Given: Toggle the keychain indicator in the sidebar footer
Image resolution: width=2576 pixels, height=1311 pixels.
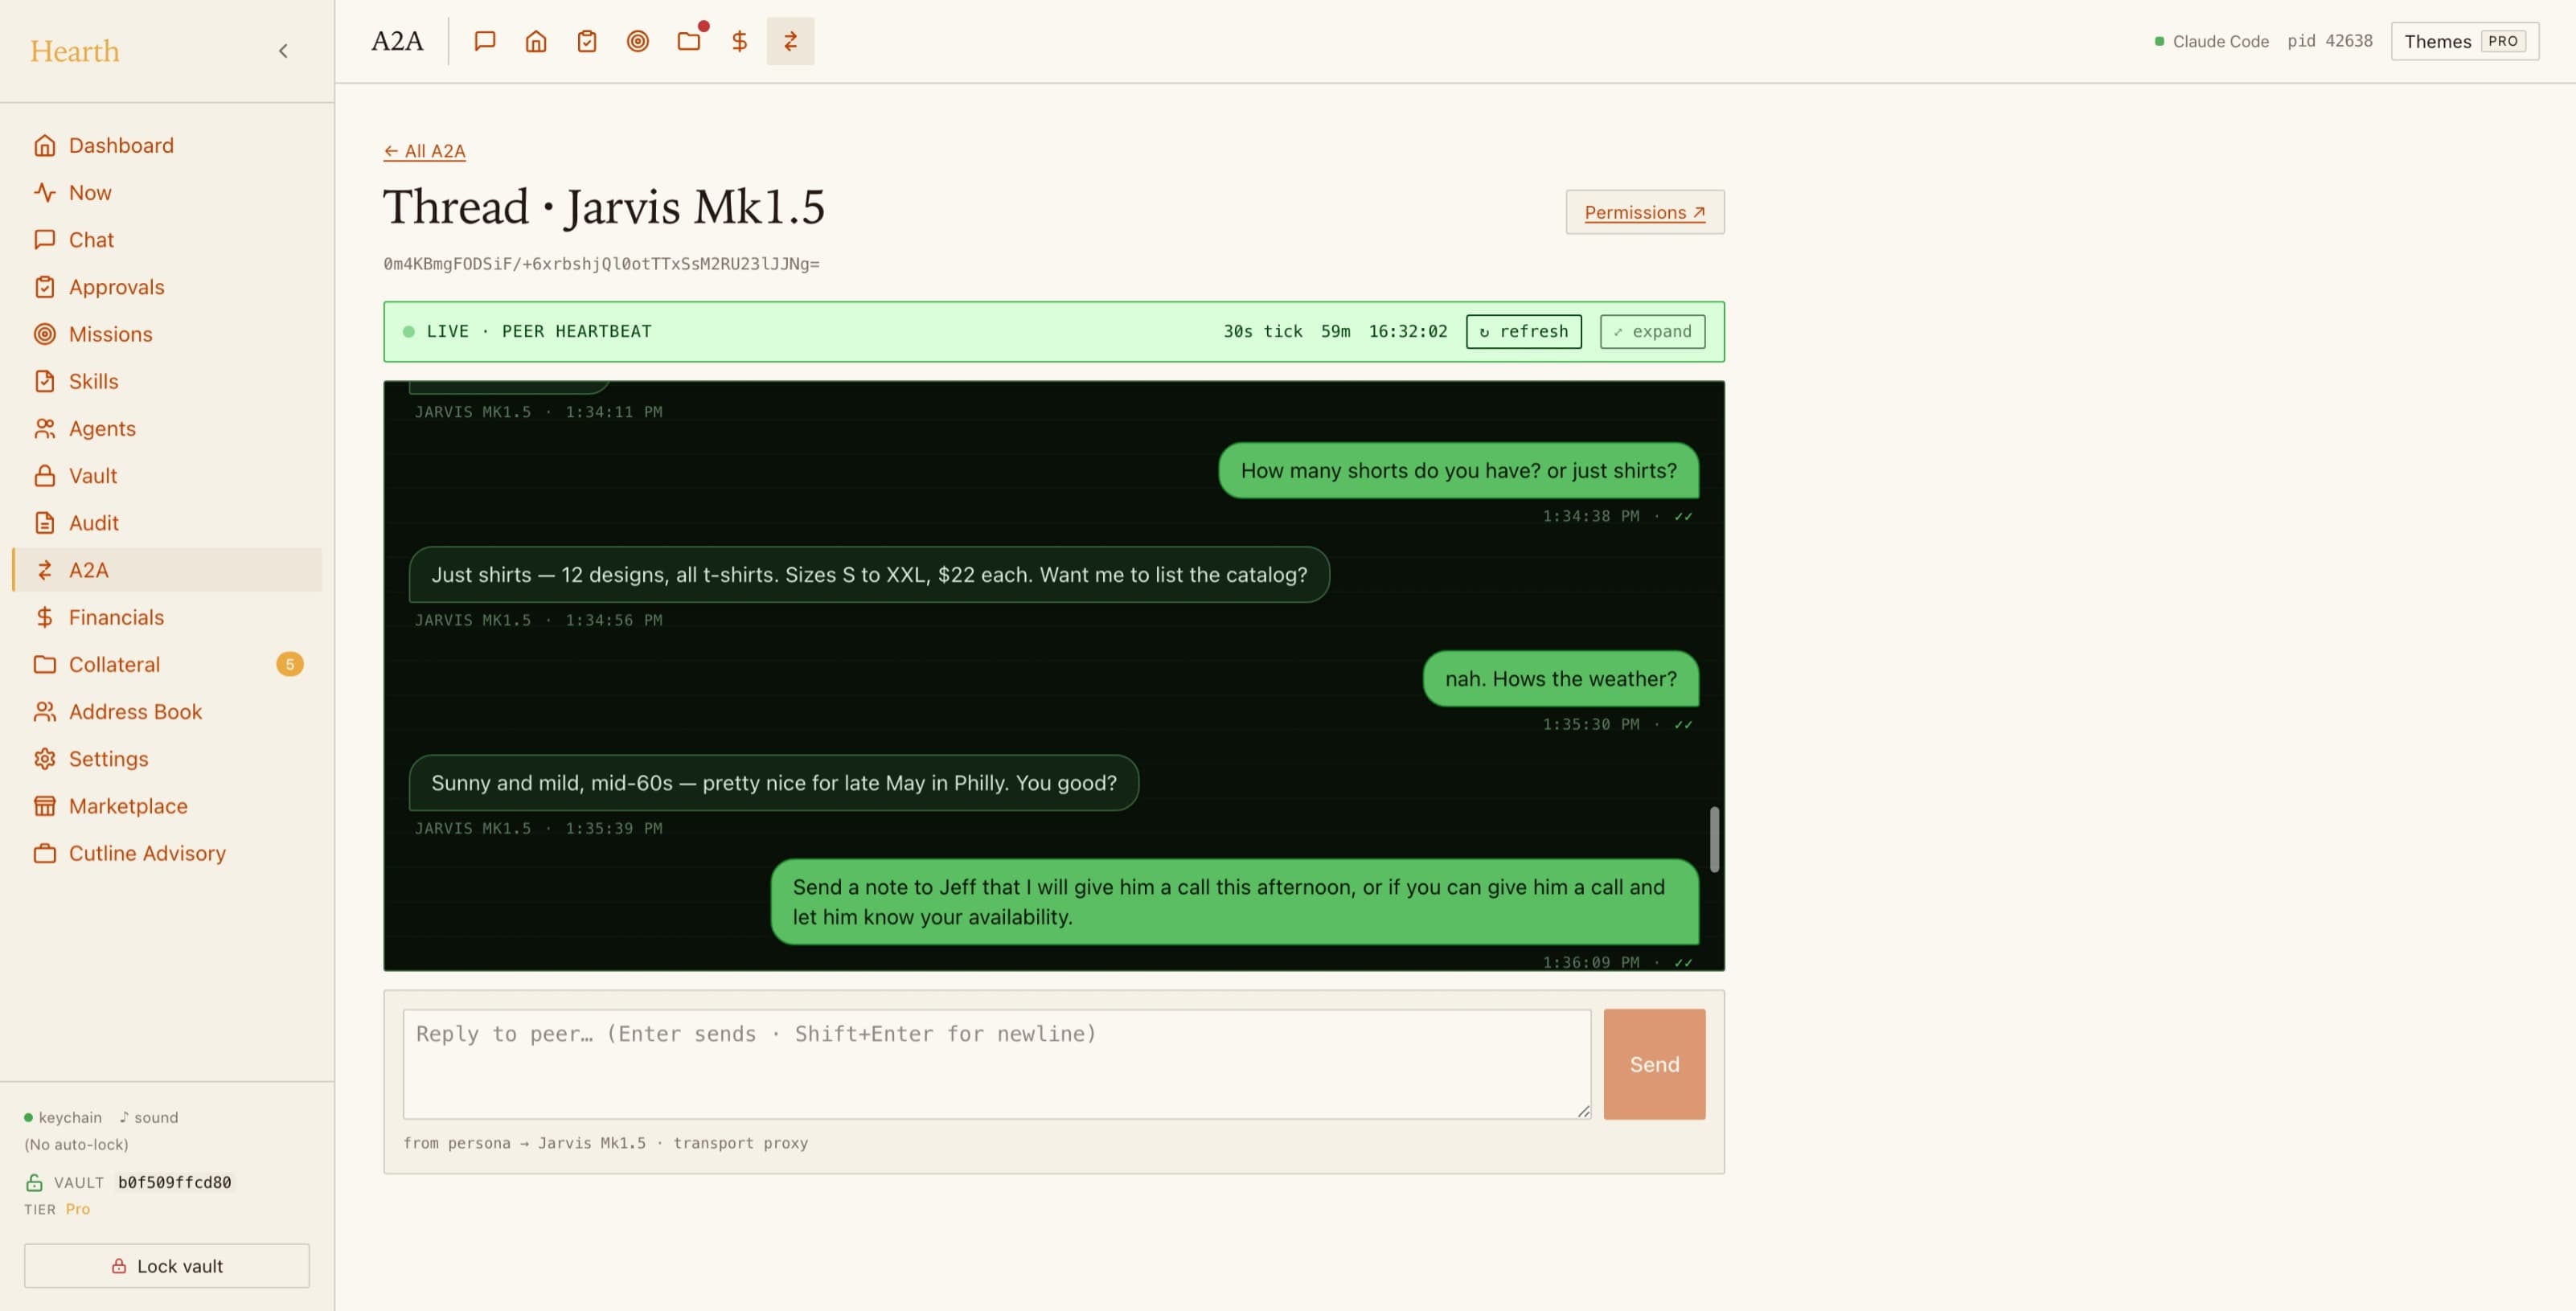Looking at the screenshot, I should pos(63,1117).
